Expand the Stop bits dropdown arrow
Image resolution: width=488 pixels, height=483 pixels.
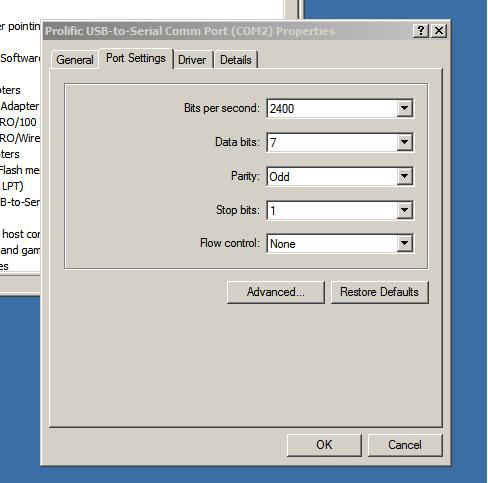[x=404, y=210]
